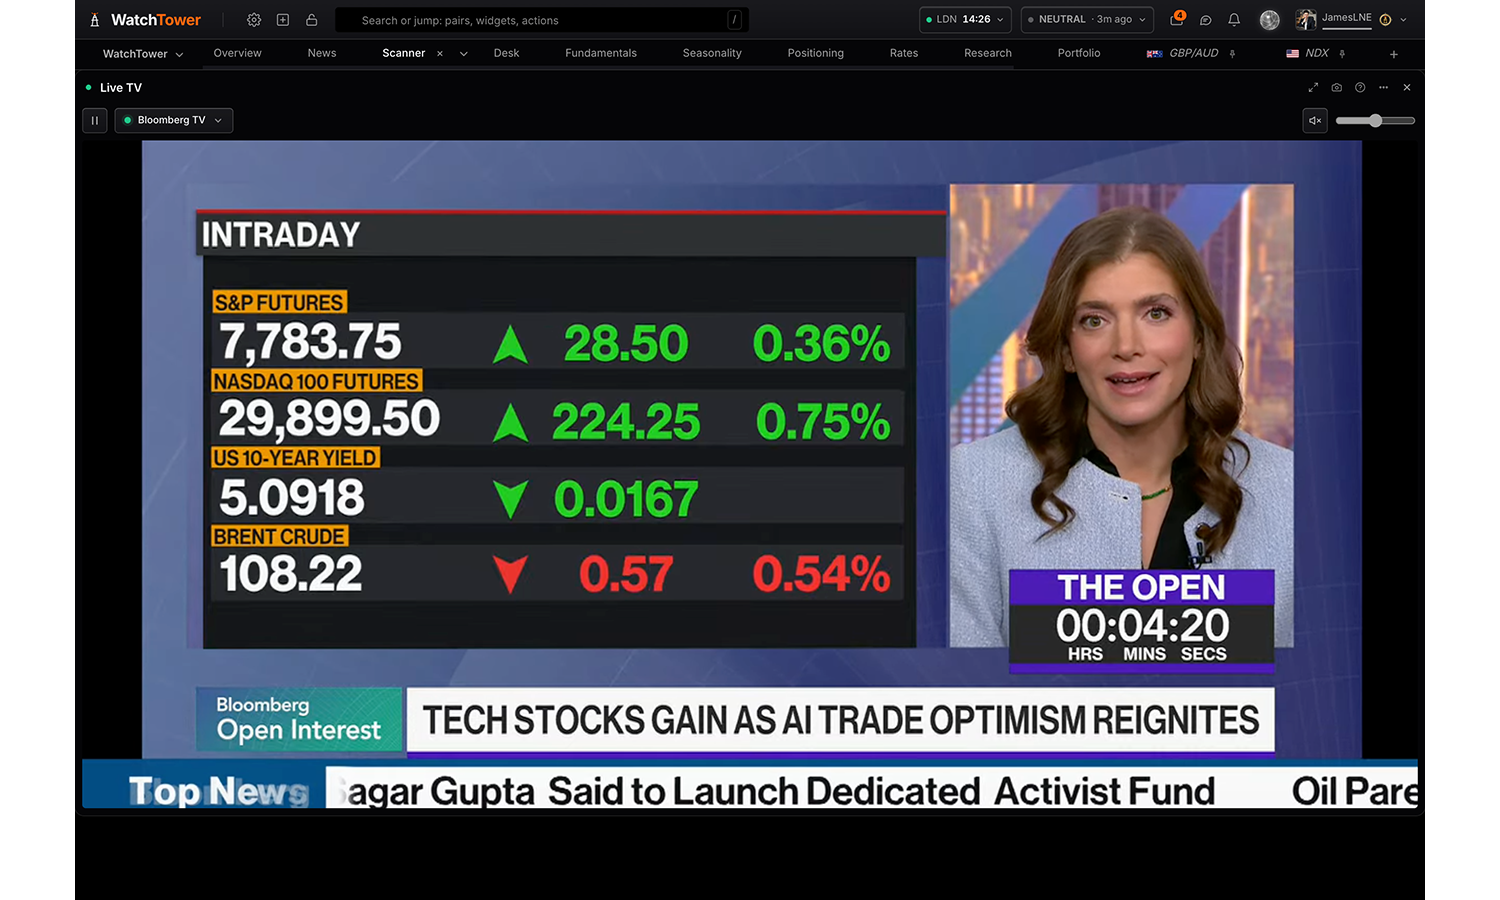The image size is (1500, 900).
Task: Click the volume slider handle
Action: [1376, 120]
